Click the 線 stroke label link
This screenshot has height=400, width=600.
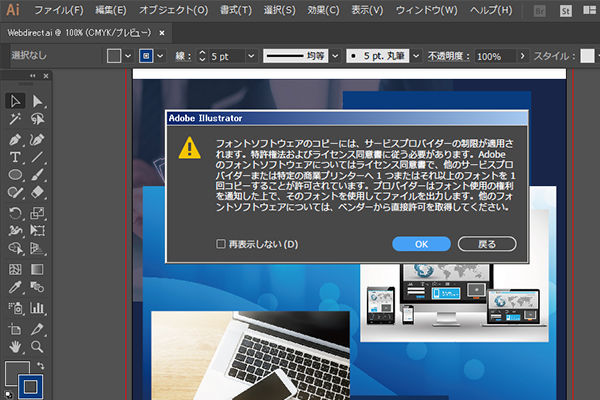point(183,56)
